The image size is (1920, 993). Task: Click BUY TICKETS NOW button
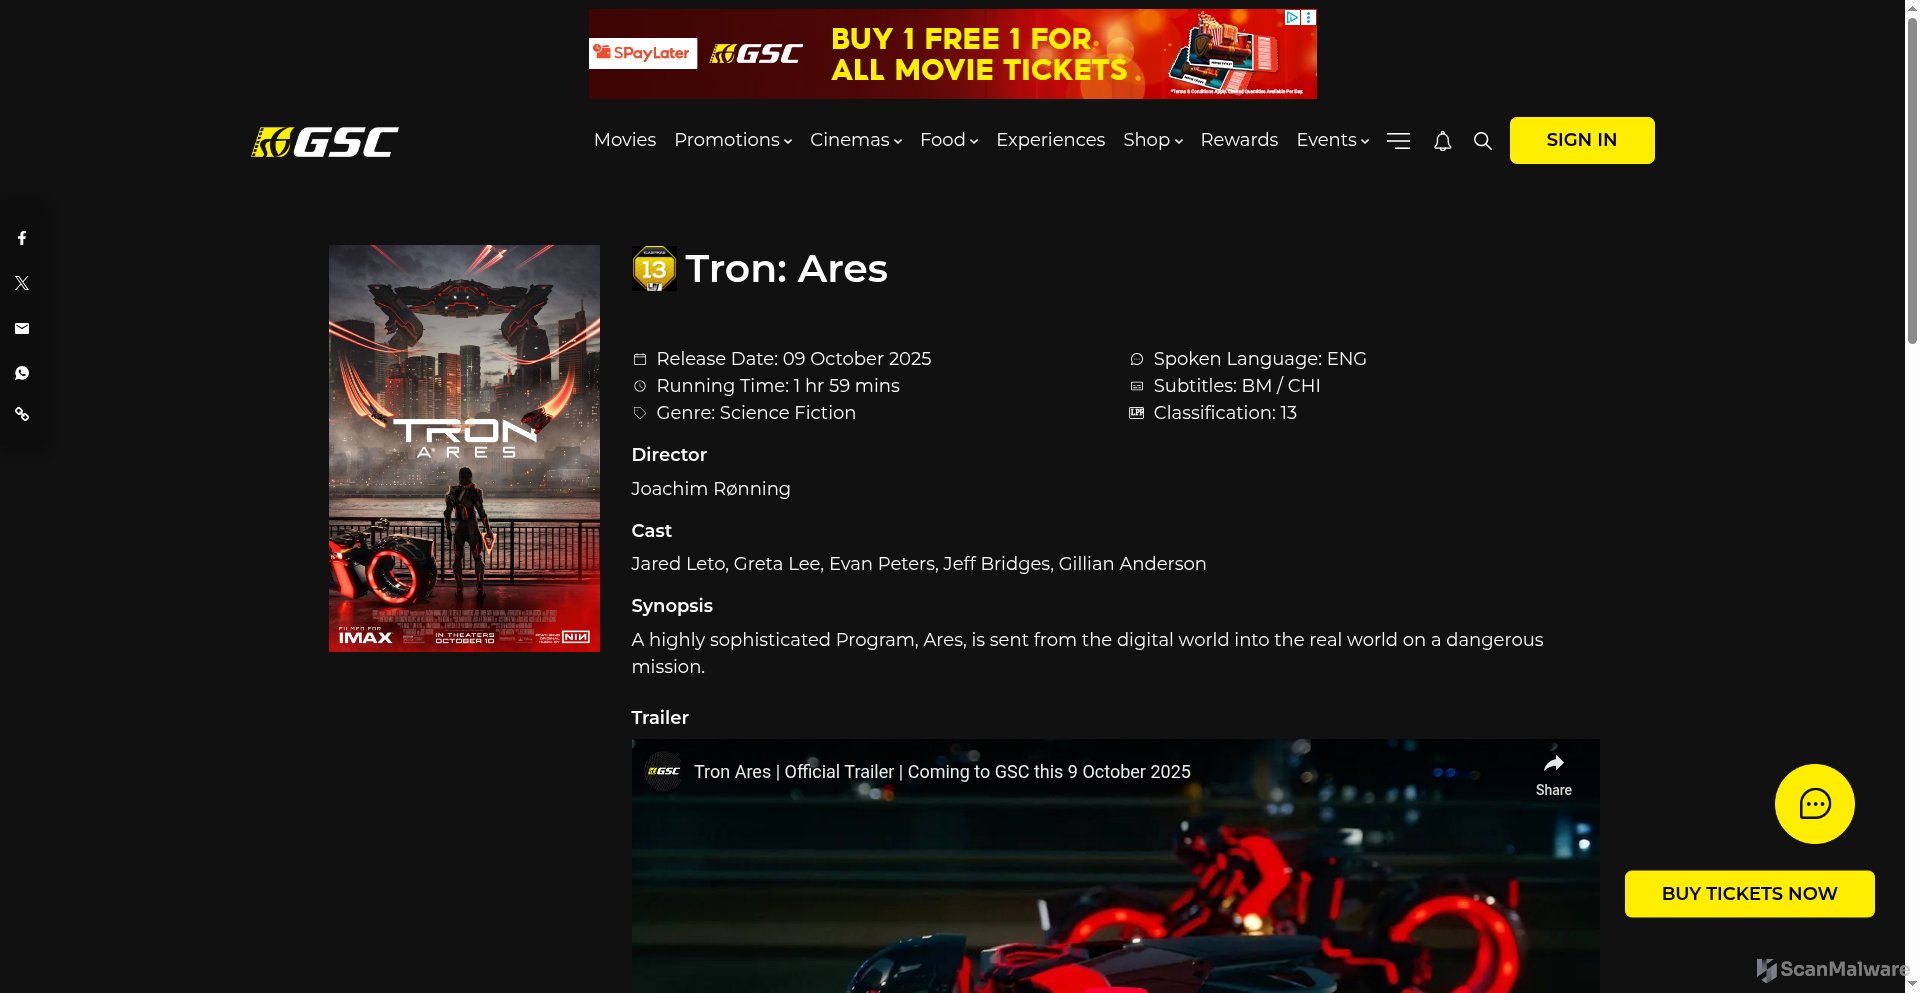[1749, 894]
